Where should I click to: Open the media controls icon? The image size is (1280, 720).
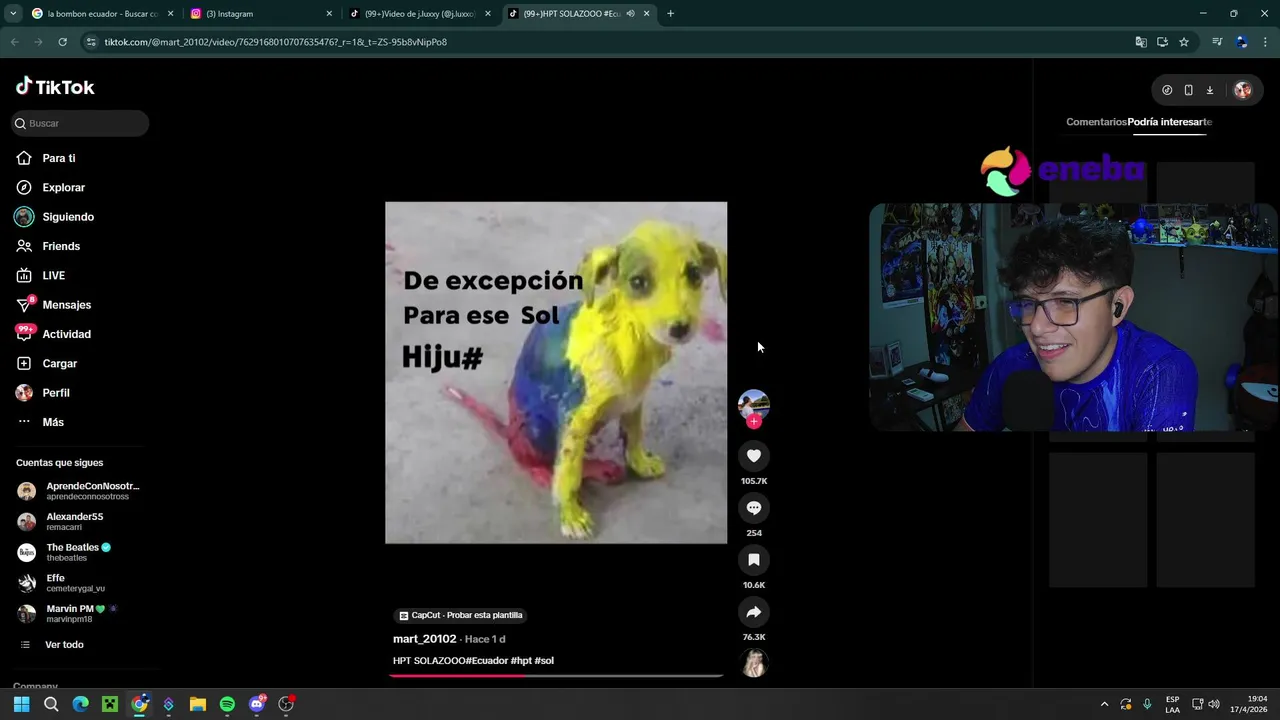pyautogui.click(x=1217, y=42)
